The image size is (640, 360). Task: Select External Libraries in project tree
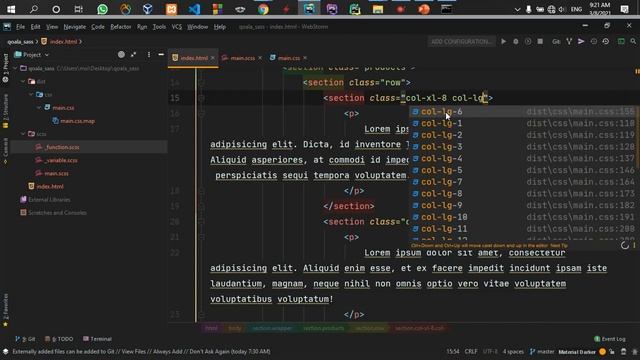(x=49, y=200)
